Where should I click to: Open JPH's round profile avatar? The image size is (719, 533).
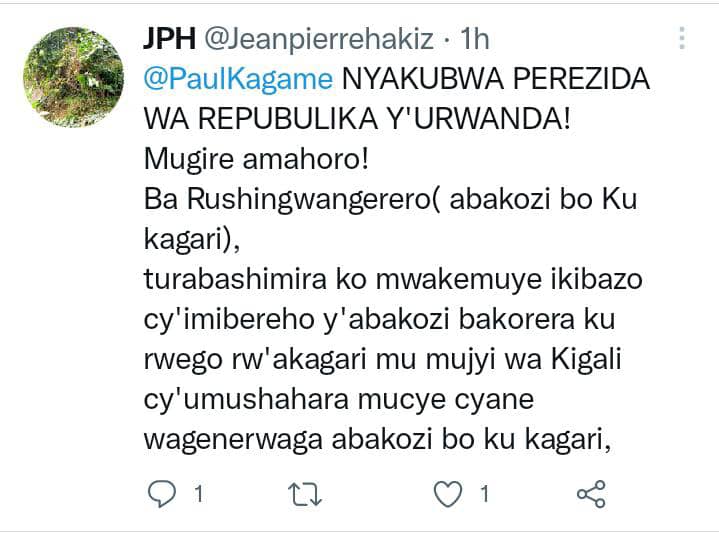pos(74,77)
